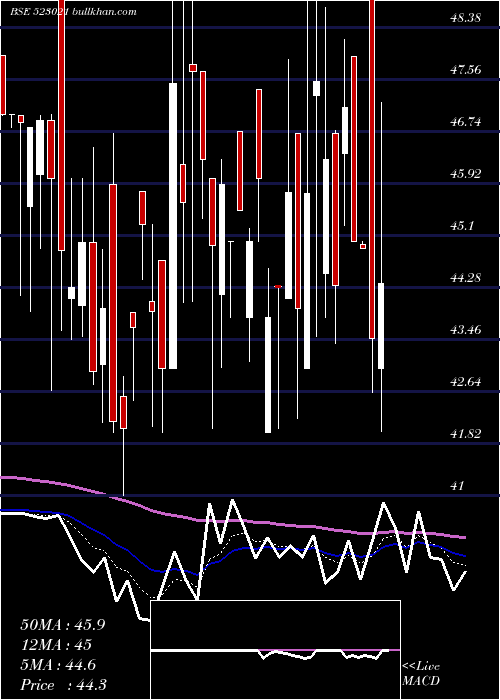Viewport: 500px width, 700px height.
Task: Select the 47.56 price axis label
Action: pyautogui.click(x=466, y=70)
